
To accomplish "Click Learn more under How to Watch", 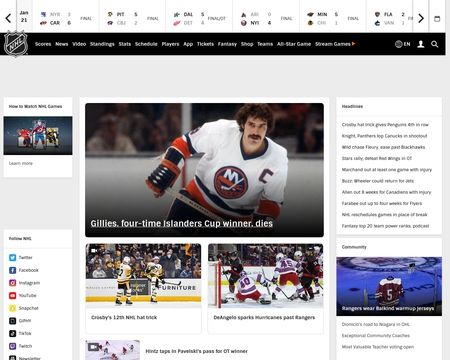I will 21,163.
